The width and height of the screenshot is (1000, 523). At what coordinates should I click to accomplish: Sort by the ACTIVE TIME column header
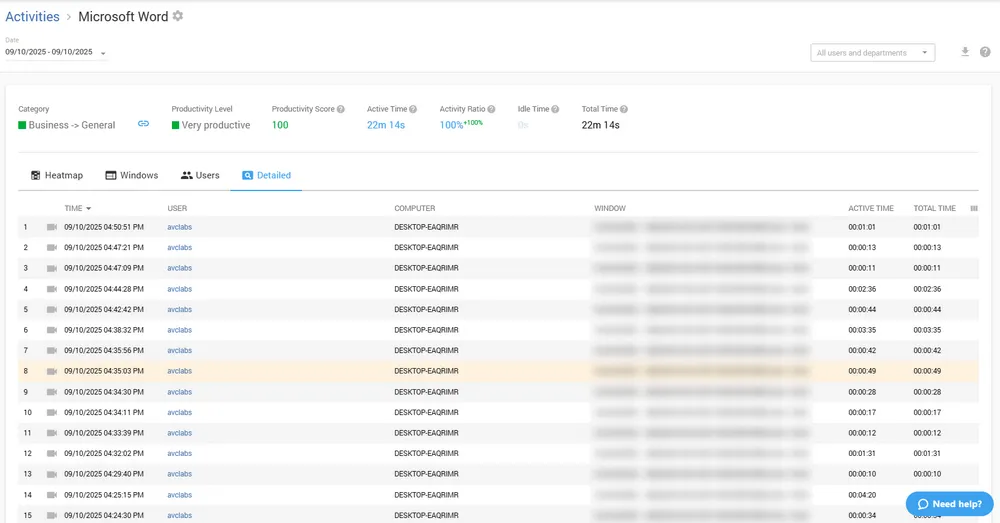click(x=871, y=208)
